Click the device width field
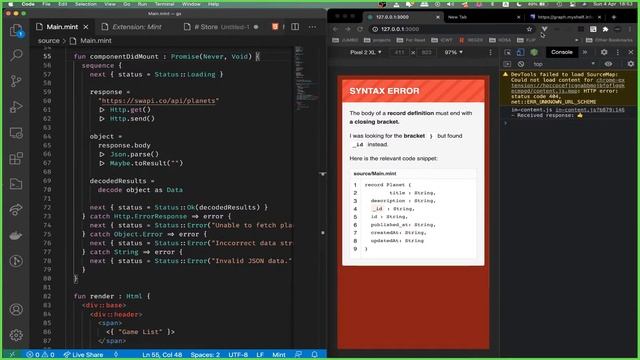640x360 pixels. (x=399, y=52)
